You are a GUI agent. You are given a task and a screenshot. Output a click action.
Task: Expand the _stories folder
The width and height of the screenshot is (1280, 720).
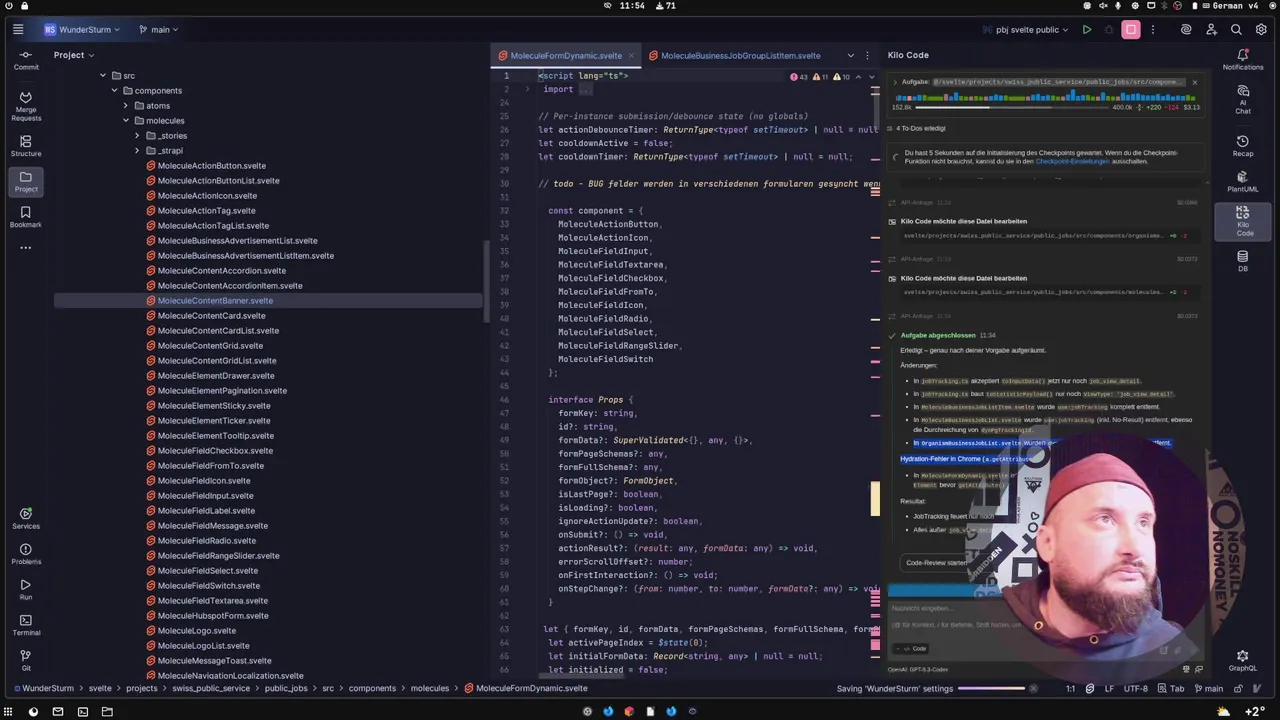click(x=137, y=136)
